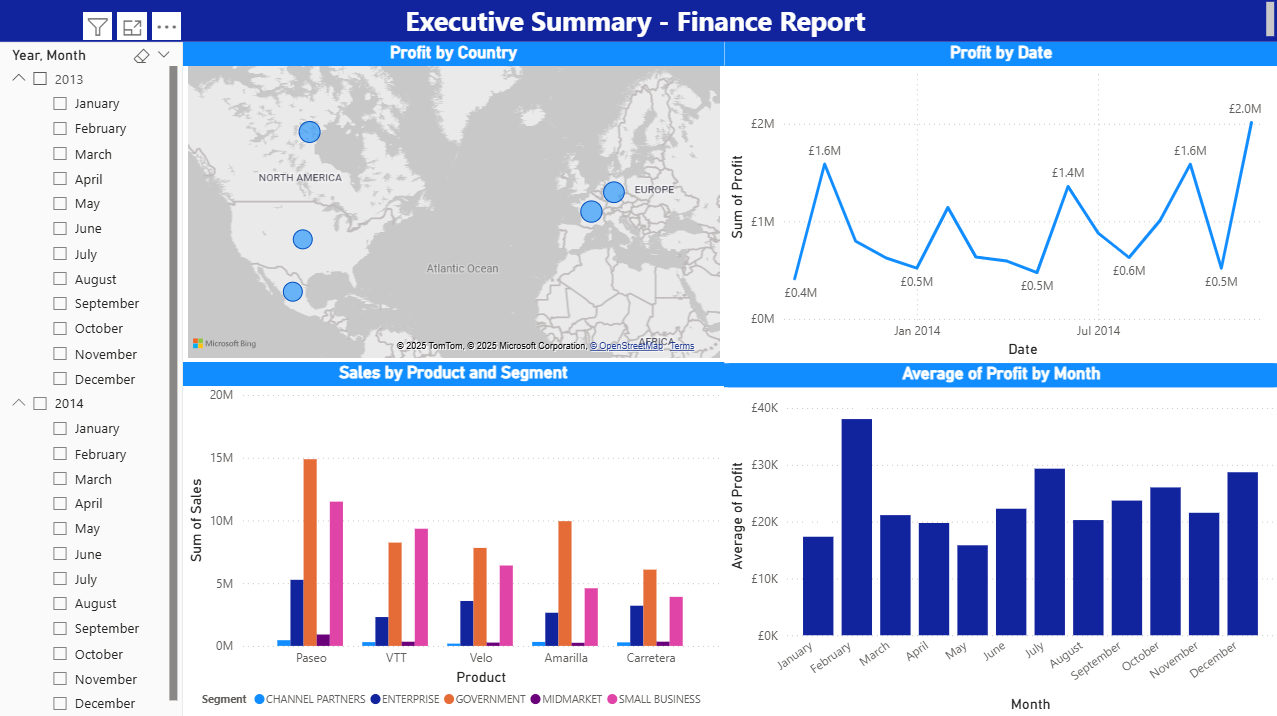The height and width of the screenshot is (716, 1277).
Task: Click the Germany bubble on the Europe map
Action: click(613, 192)
